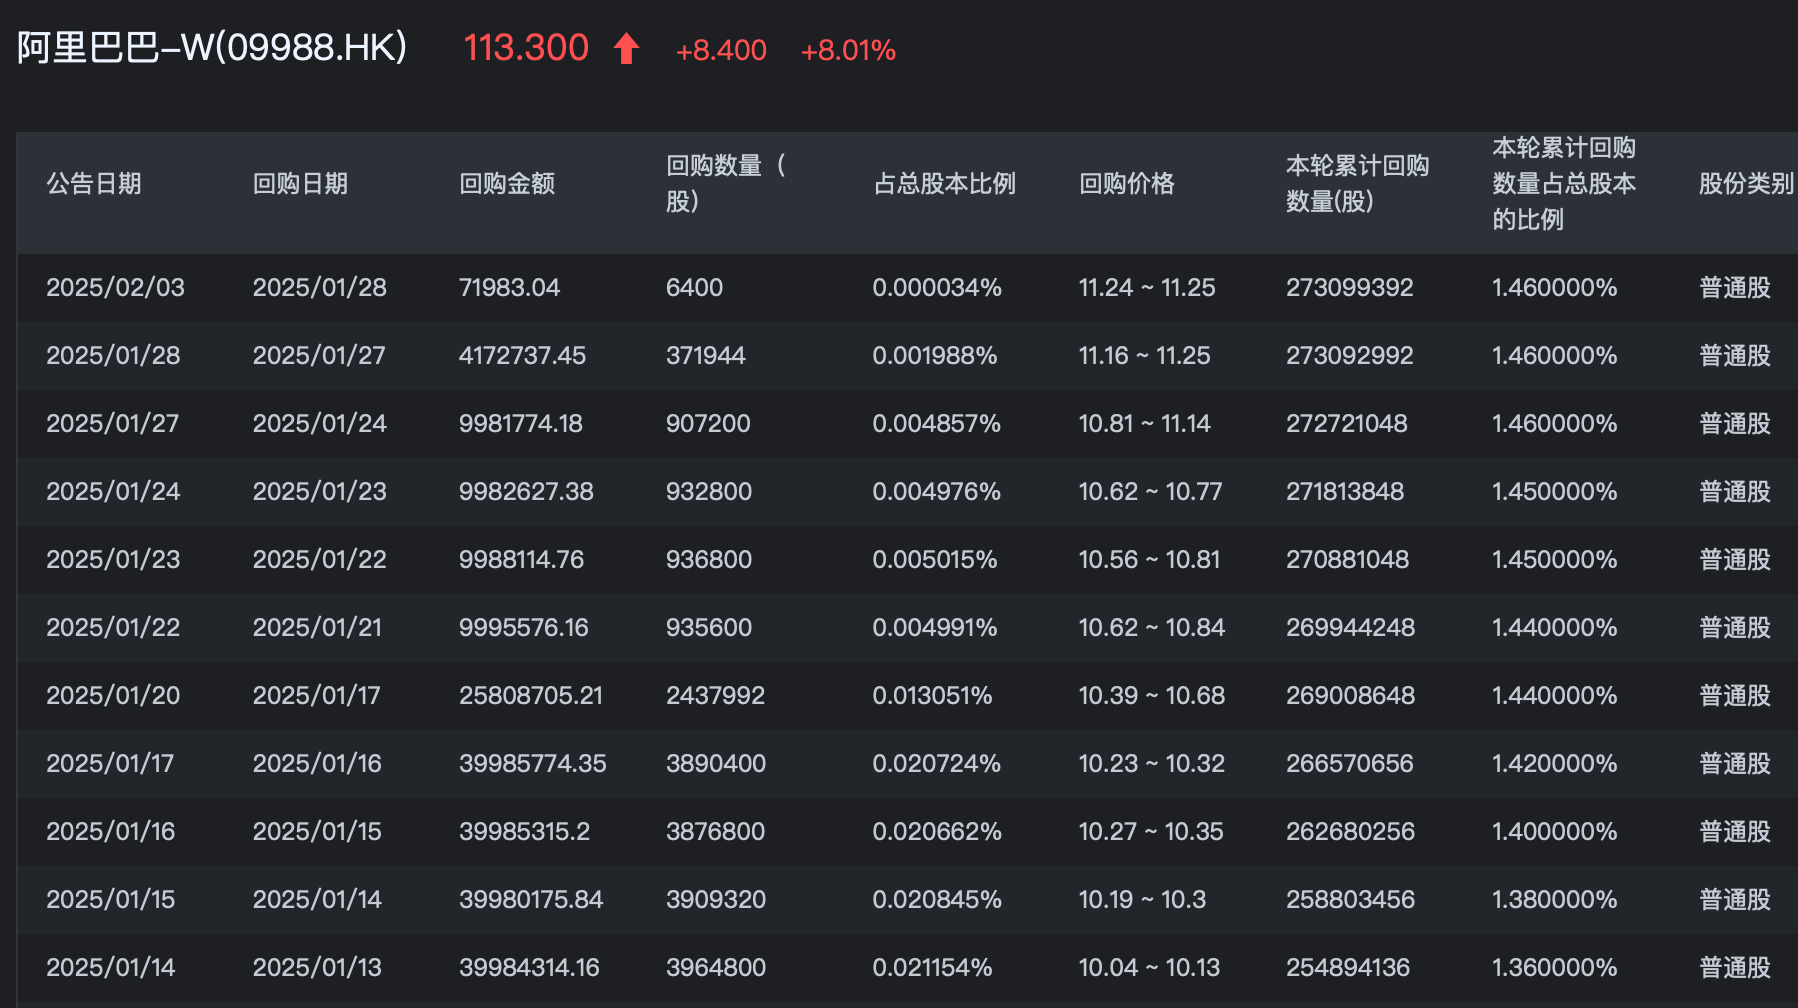Click cumulative quantity 273099392
This screenshot has height=1008, width=1798.
click(1349, 288)
